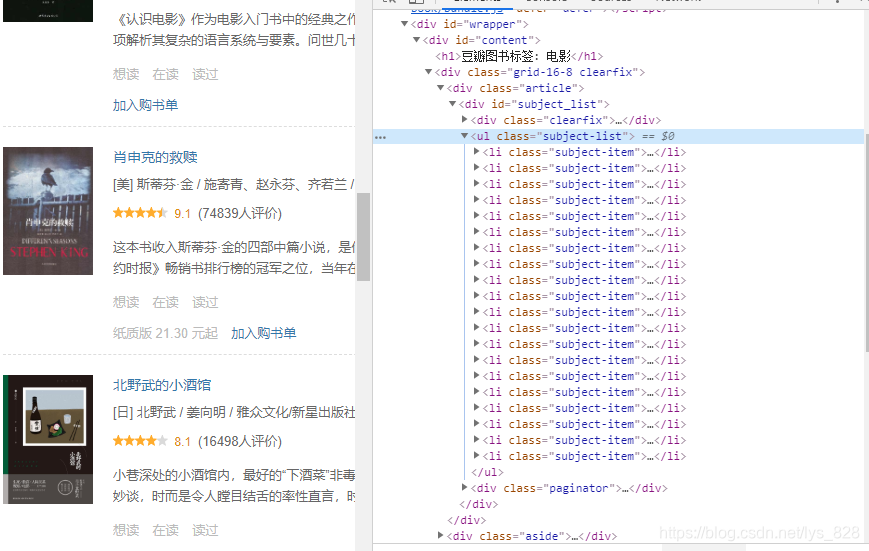Mark 肖申克的救赎 as 想读

point(126,302)
